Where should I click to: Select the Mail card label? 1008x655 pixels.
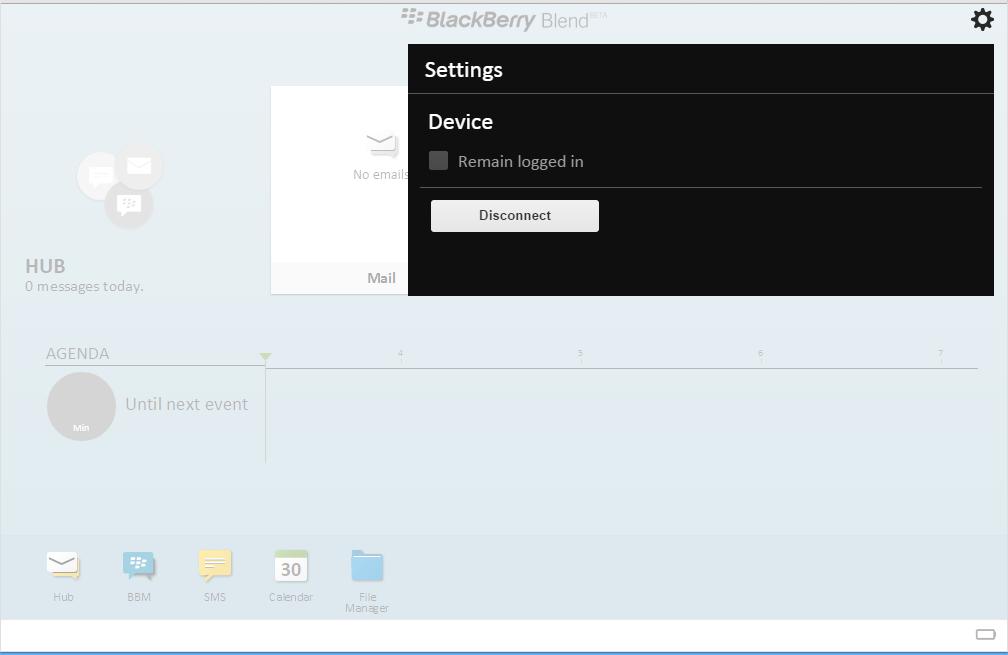[x=381, y=278]
